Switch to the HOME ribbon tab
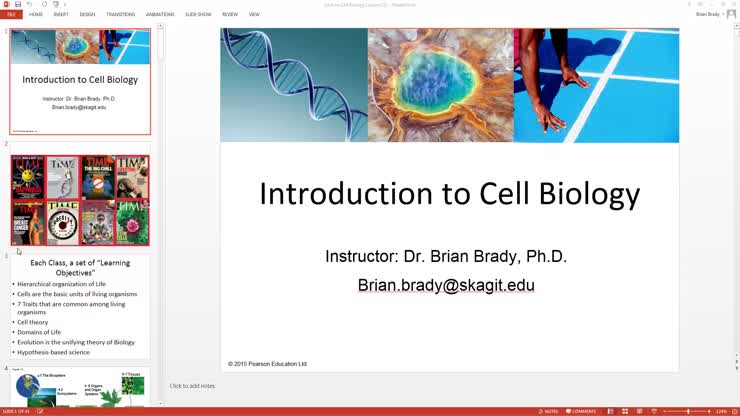 click(x=35, y=14)
